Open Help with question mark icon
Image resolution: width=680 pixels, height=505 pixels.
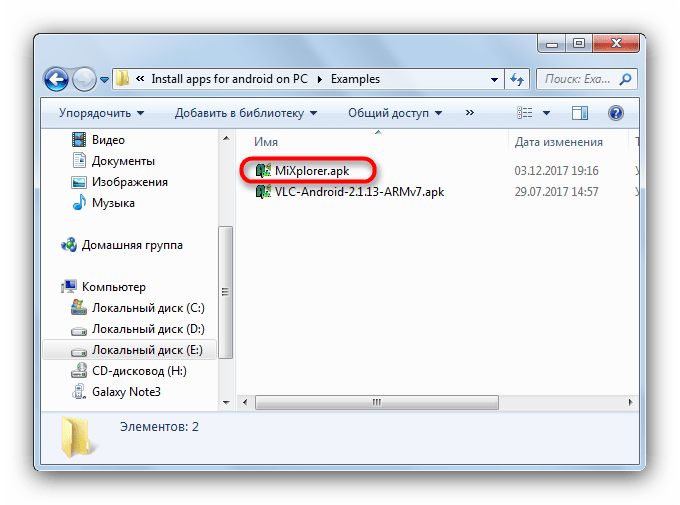pyautogui.click(x=616, y=113)
